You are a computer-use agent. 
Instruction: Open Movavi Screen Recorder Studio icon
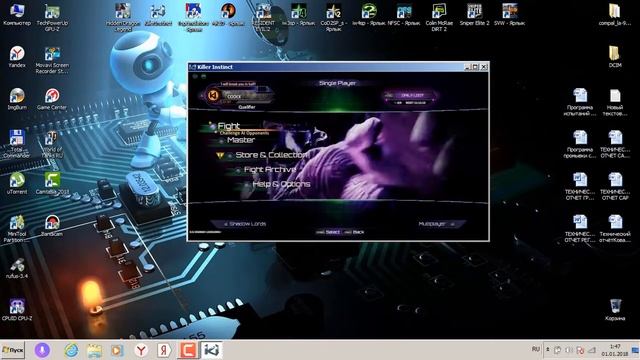click(52, 60)
